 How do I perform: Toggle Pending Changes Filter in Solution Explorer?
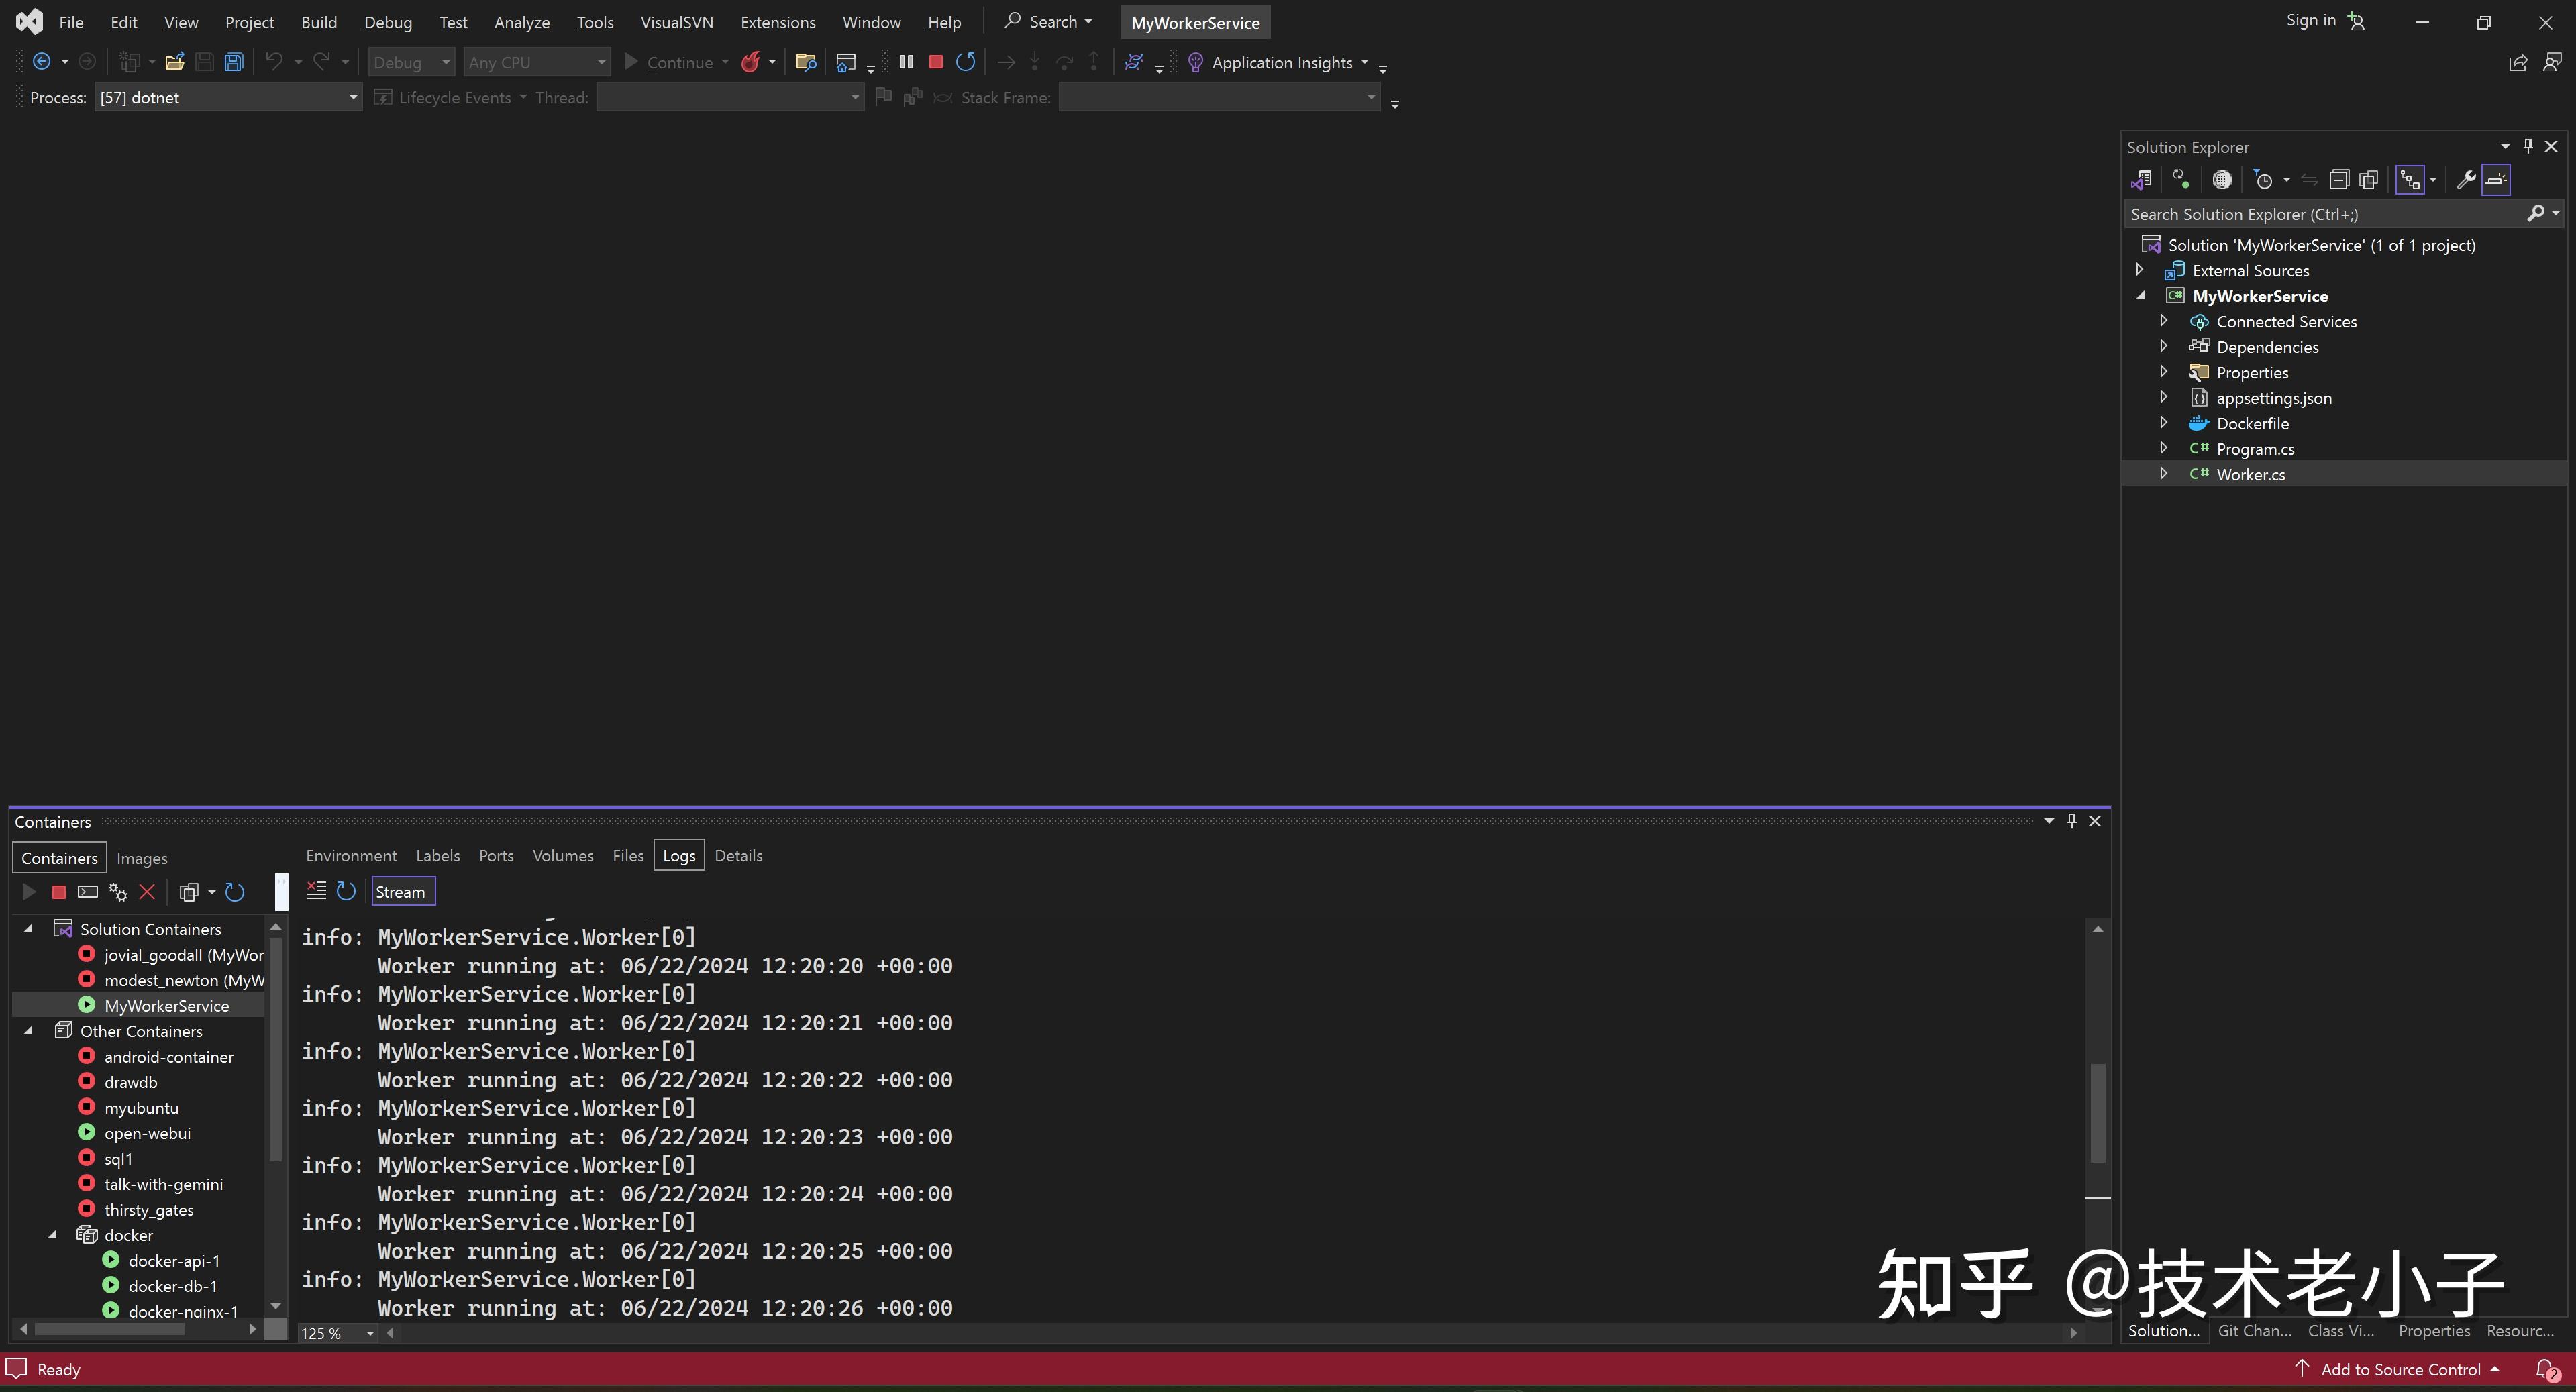pos(2264,180)
